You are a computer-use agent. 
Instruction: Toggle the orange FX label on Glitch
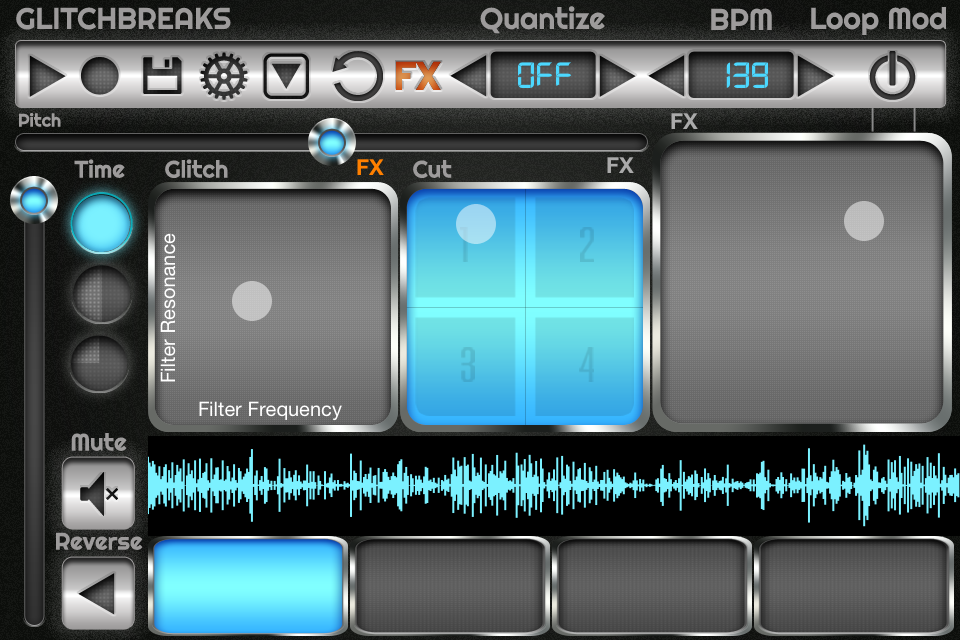click(x=370, y=167)
